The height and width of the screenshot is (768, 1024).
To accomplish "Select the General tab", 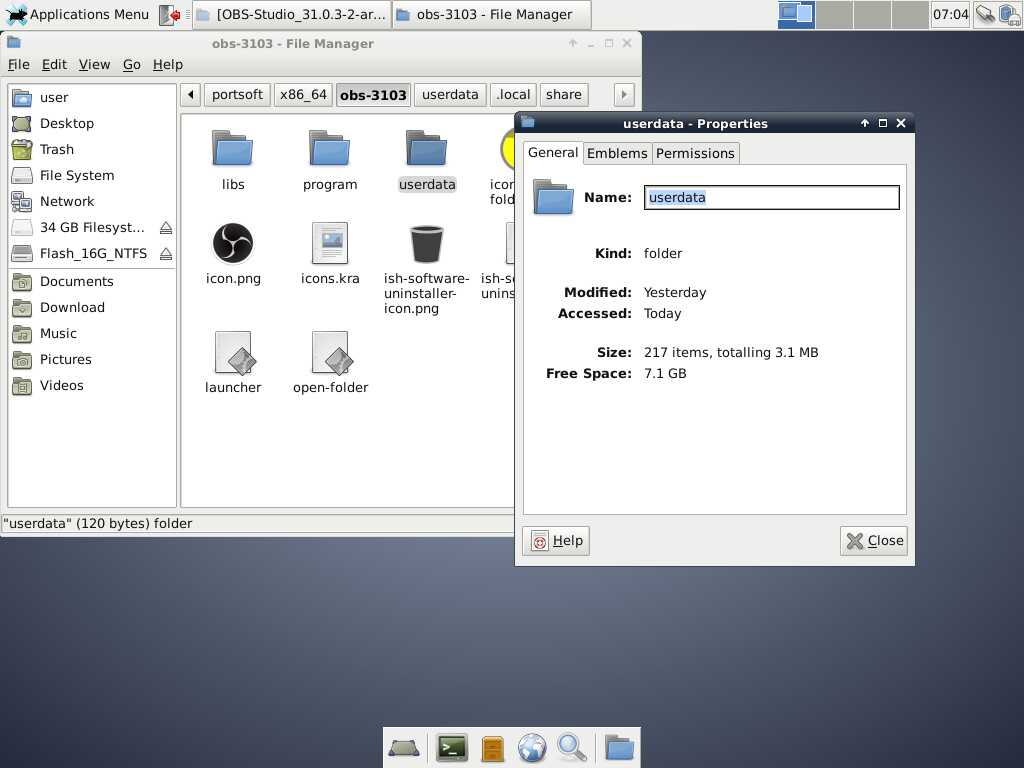I will (552, 153).
